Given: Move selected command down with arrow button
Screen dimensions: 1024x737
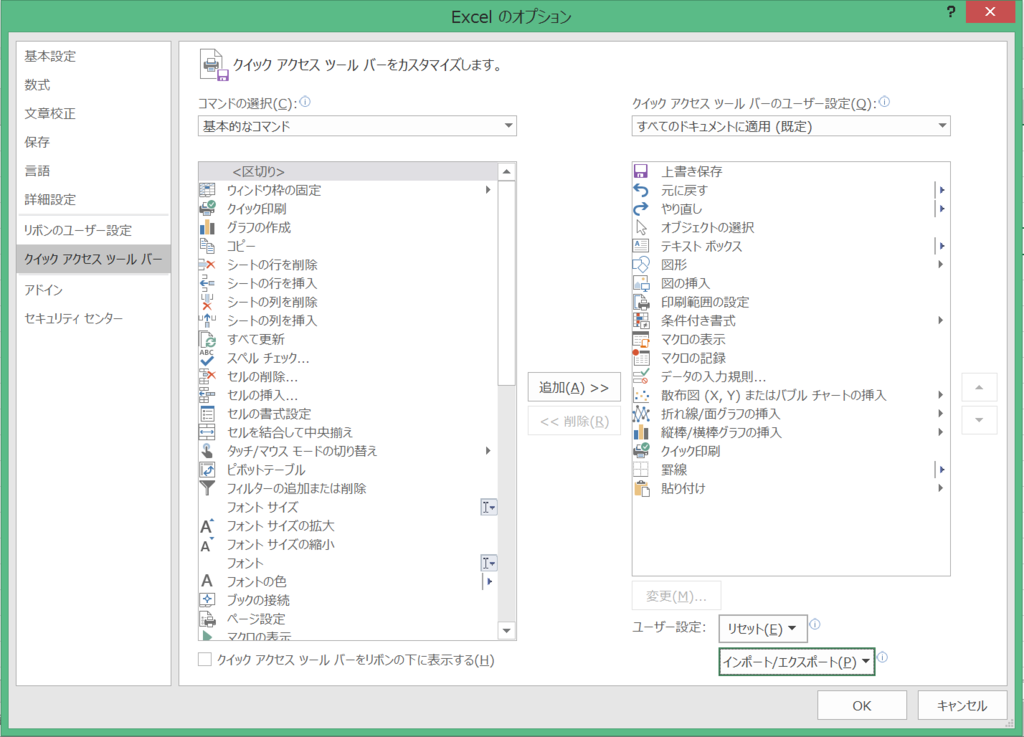Looking at the screenshot, I should click(x=979, y=420).
